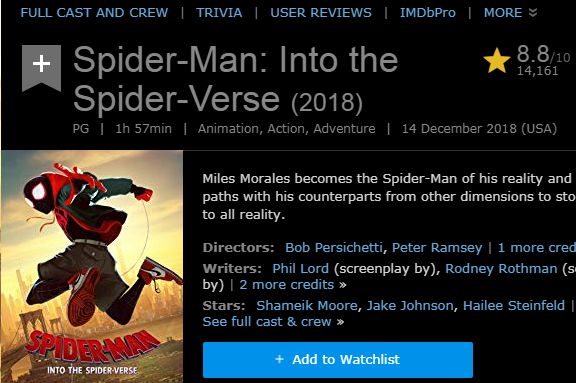Click the gold star rating icon
576x383 pixels.
[x=497, y=61]
